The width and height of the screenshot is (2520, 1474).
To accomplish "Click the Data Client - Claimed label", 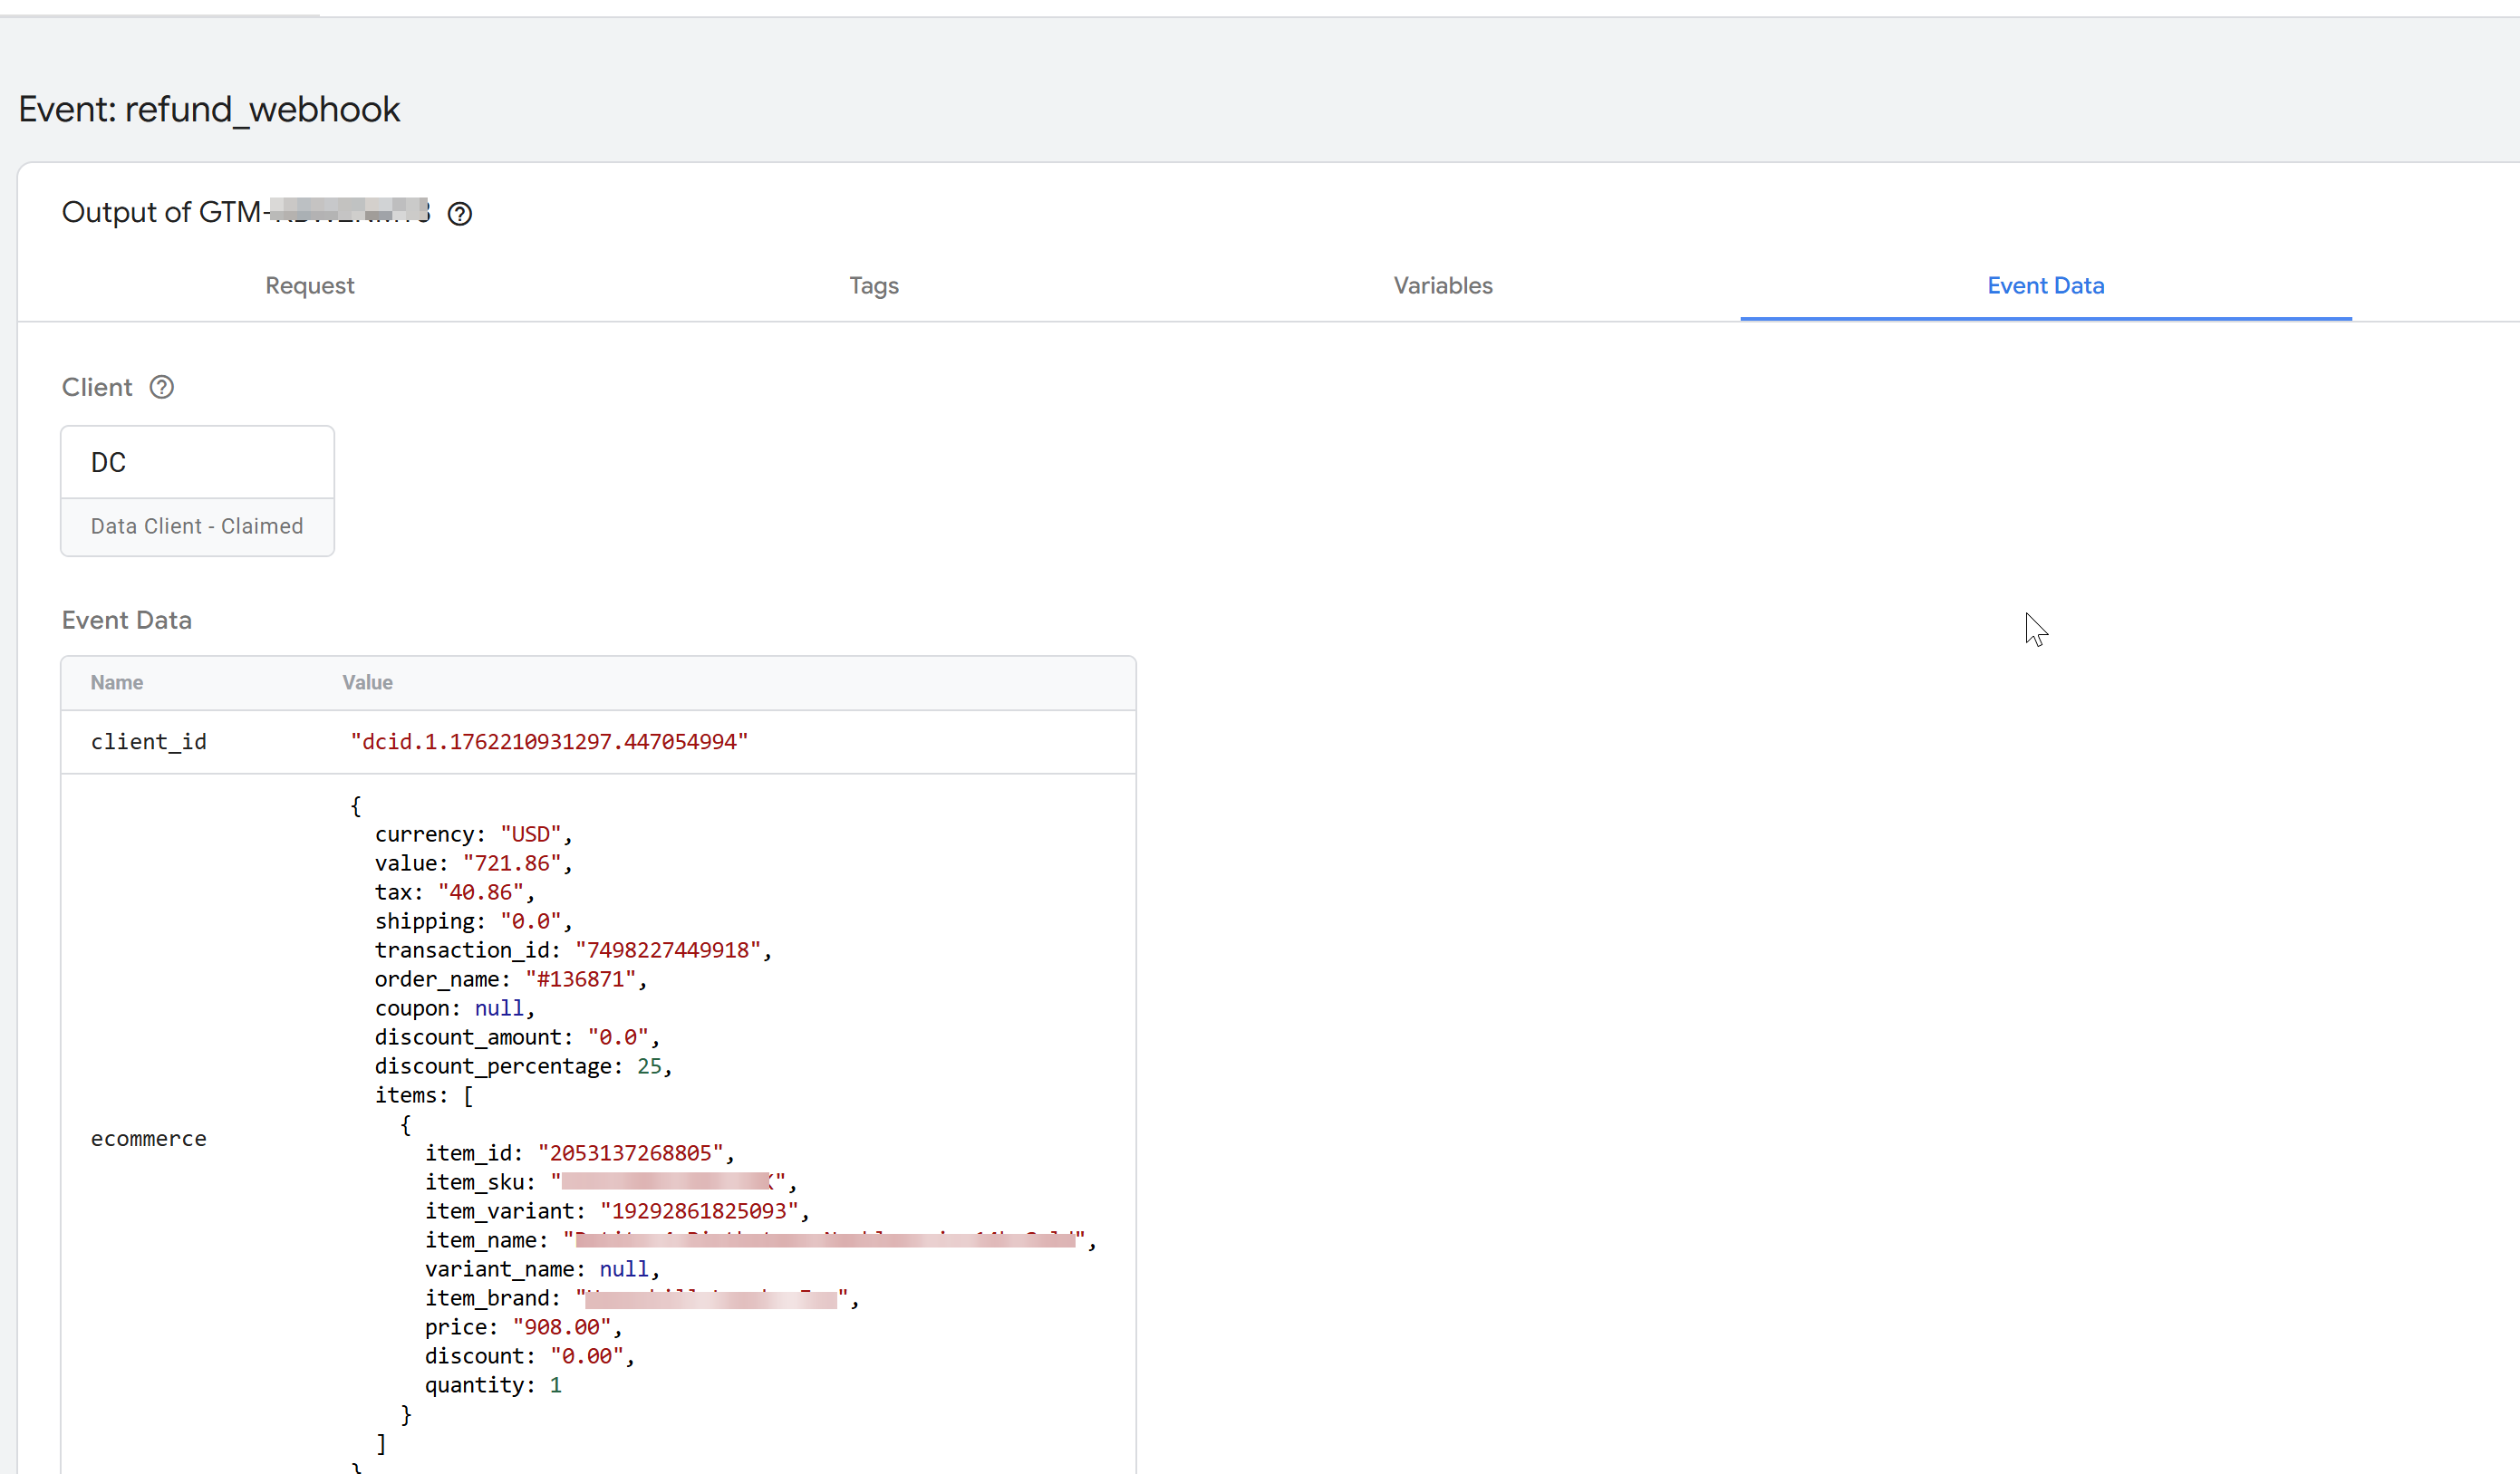I will tap(197, 526).
